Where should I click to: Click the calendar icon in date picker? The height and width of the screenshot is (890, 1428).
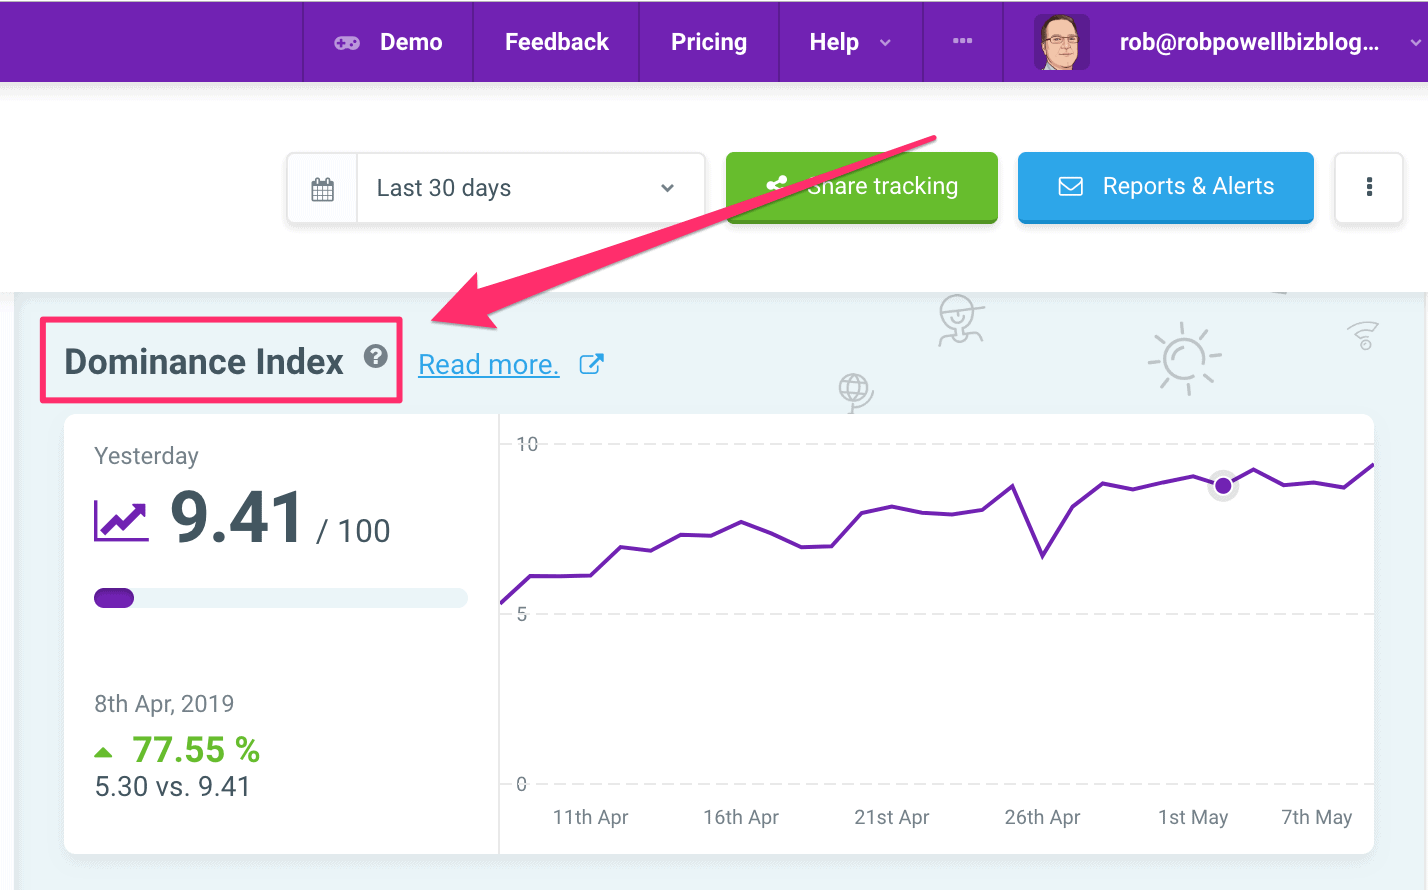[322, 189]
